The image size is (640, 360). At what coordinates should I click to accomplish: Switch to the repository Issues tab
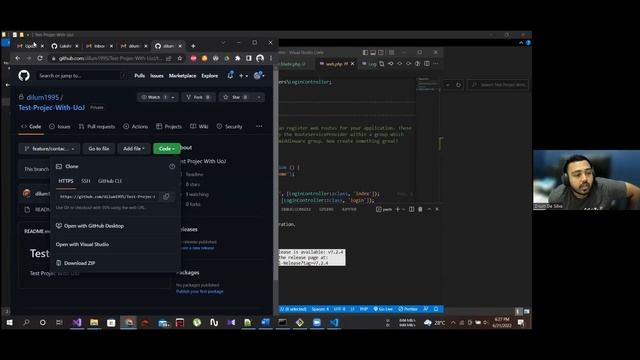coord(60,127)
